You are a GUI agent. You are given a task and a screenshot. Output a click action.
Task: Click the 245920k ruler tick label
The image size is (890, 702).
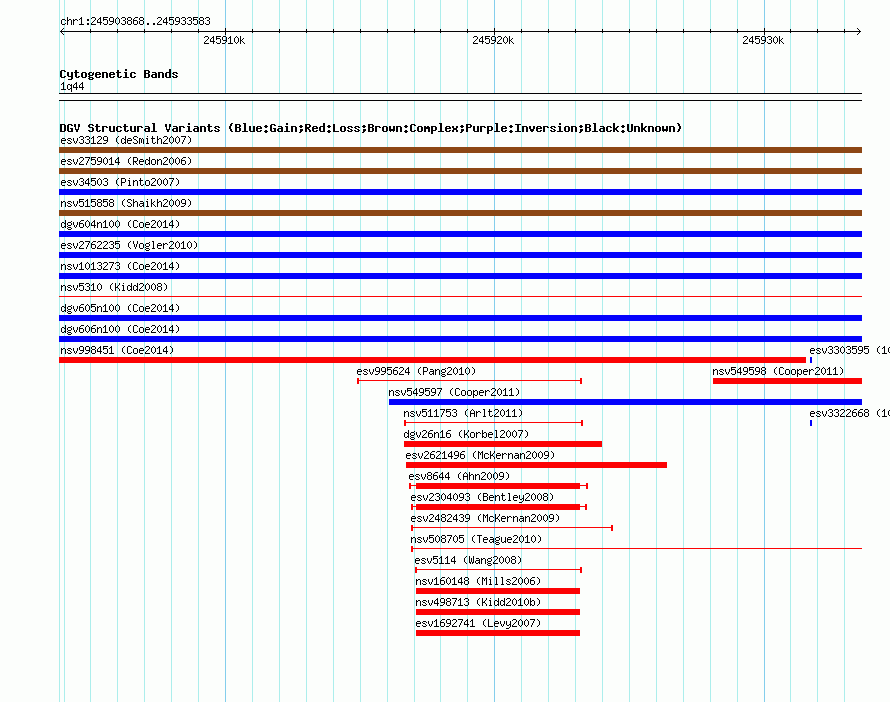[x=493, y=40]
